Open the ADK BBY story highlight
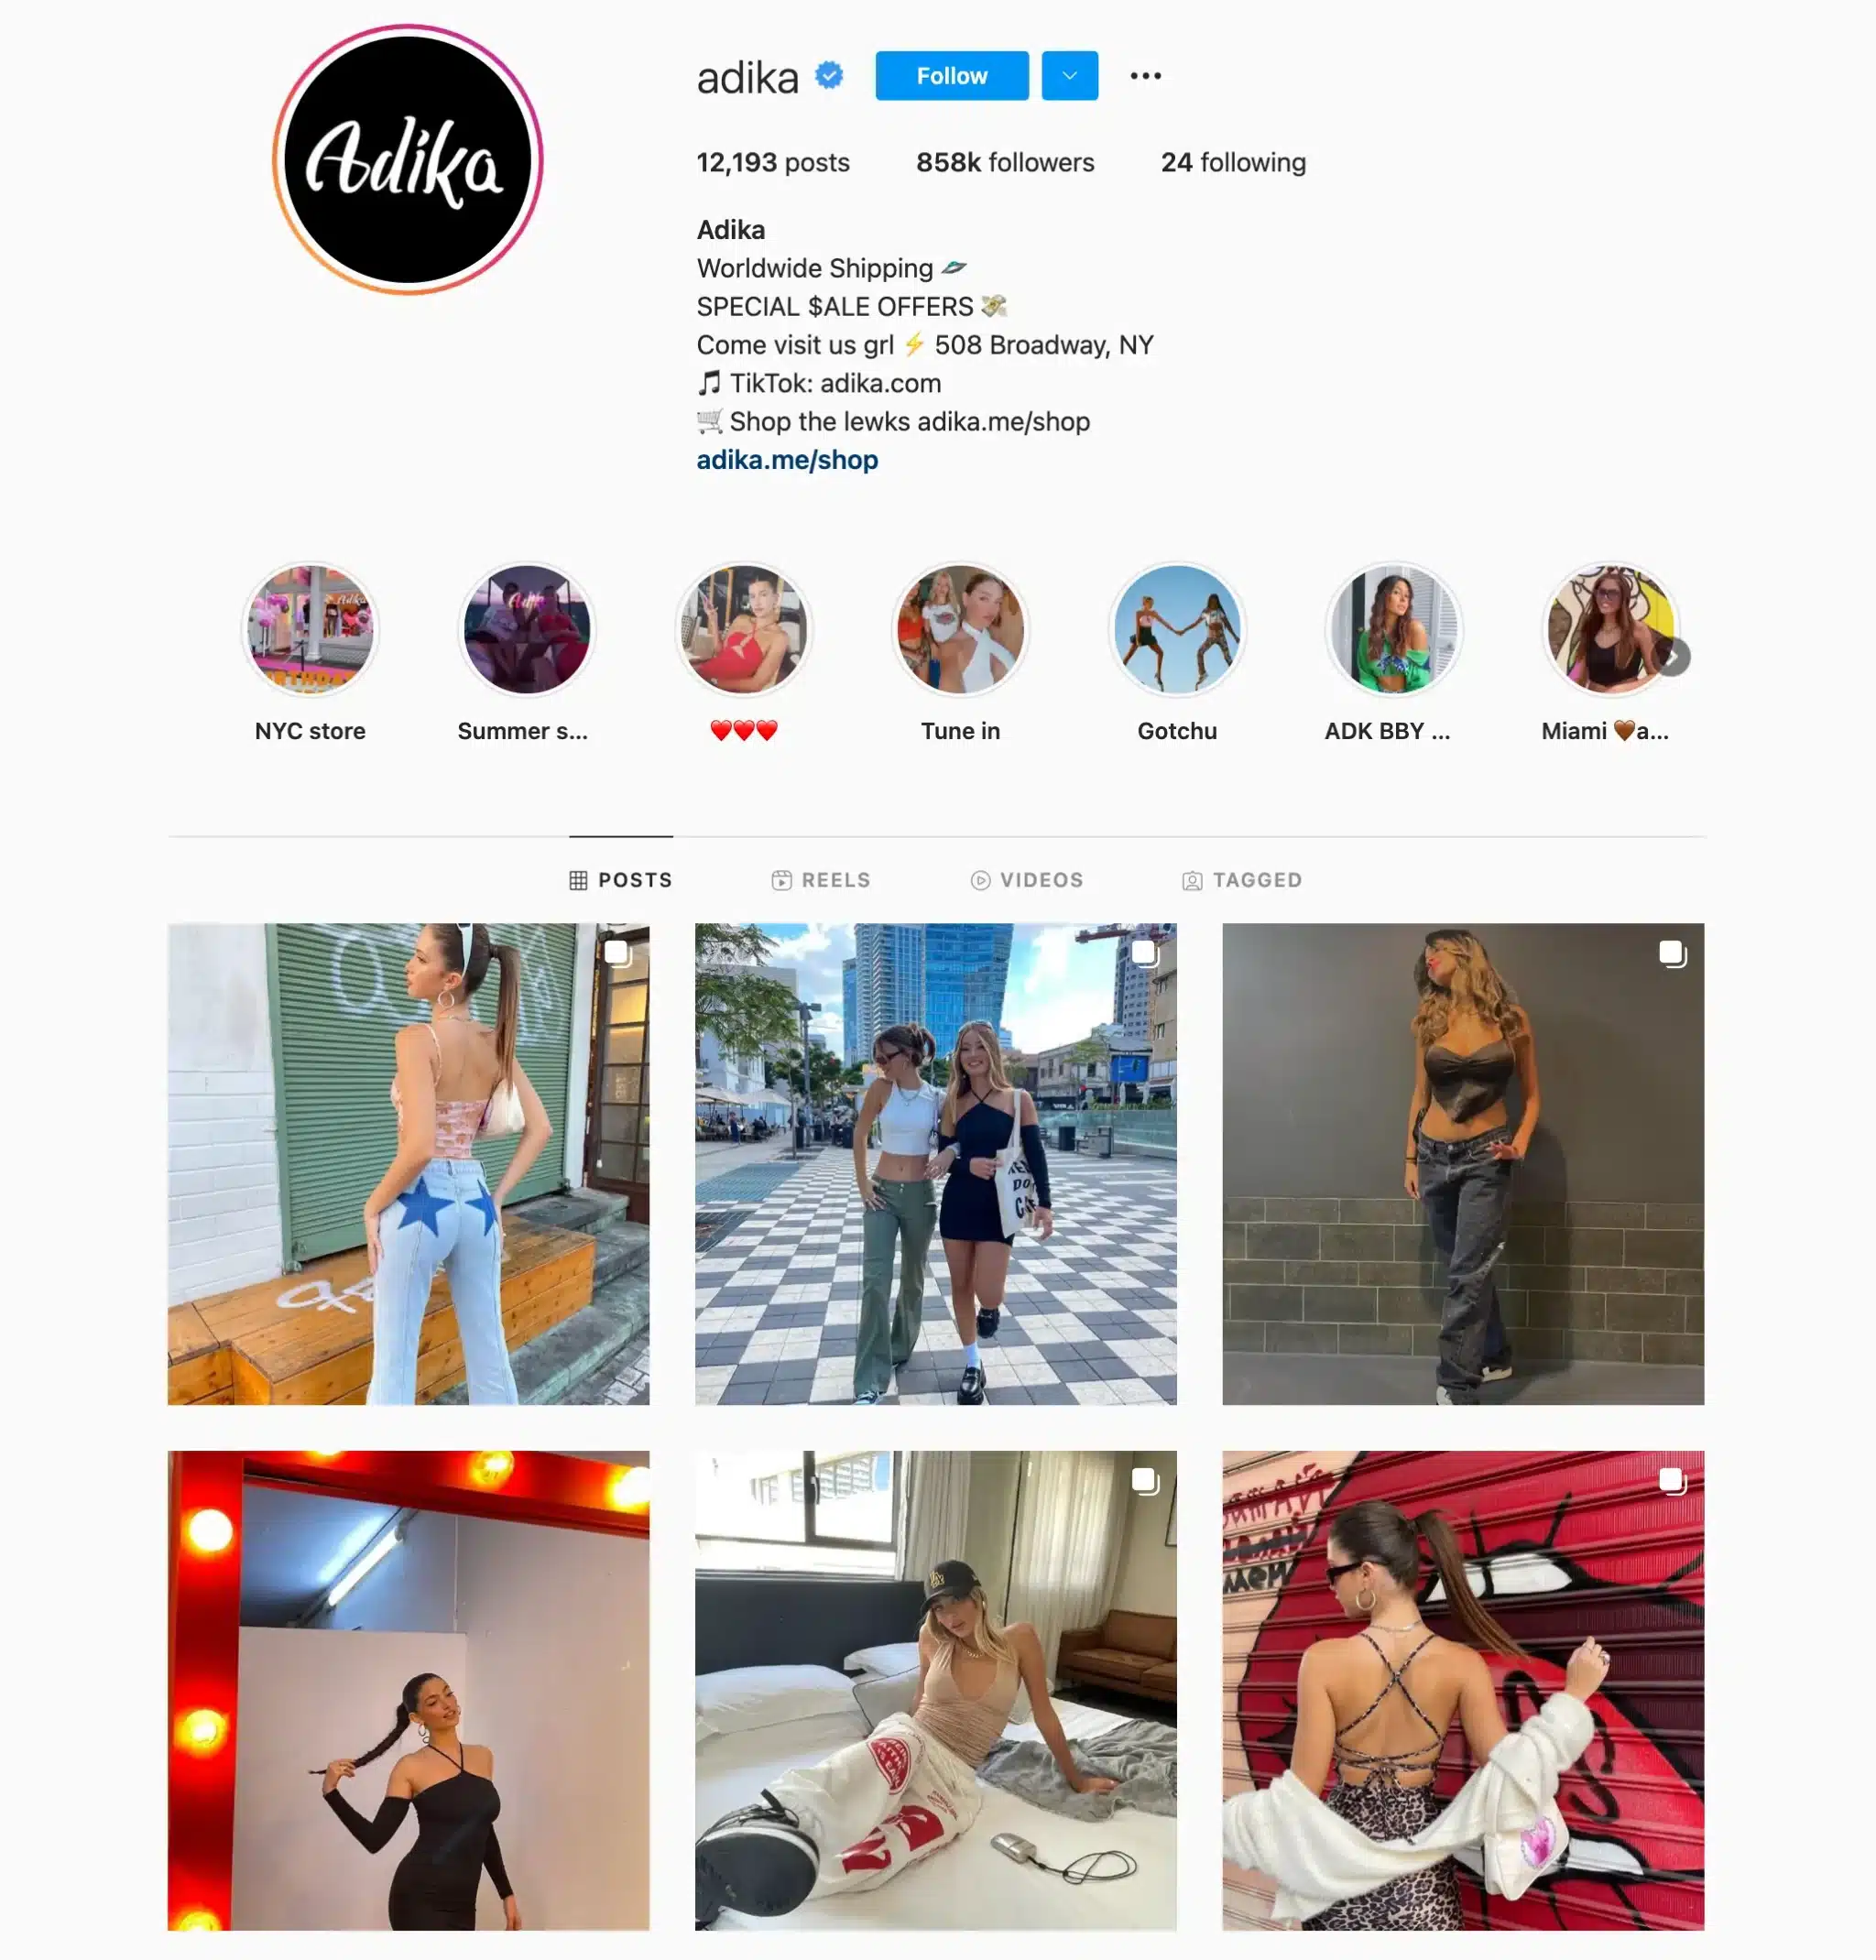1876x1960 pixels. tap(1394, 630)
